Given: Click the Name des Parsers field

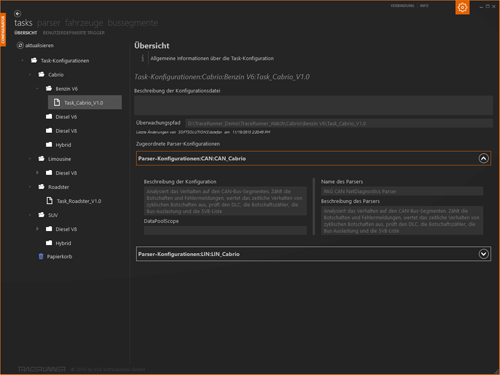Looking at the screenshot, I should (x=402, y=191).
